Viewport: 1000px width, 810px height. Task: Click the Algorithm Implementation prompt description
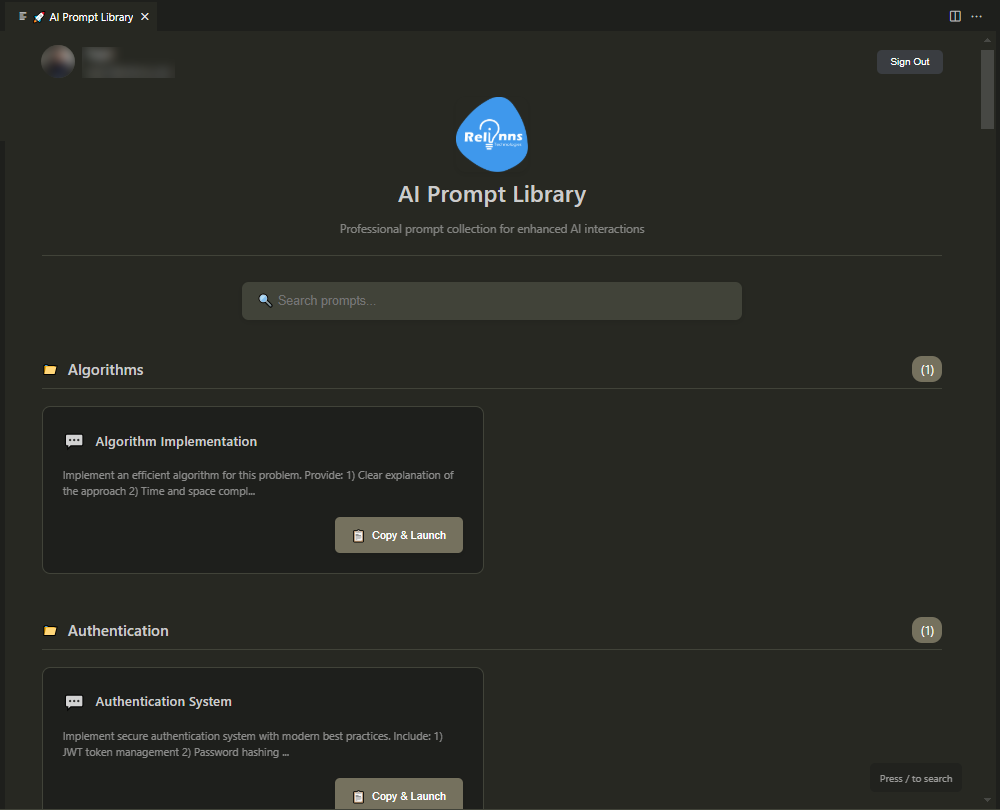click(258, 483)
